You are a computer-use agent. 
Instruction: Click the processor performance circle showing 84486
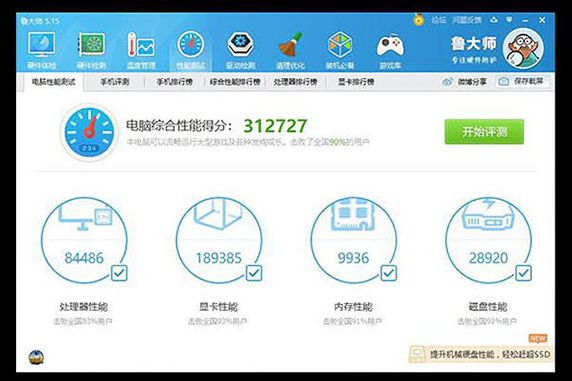[84, 240]
